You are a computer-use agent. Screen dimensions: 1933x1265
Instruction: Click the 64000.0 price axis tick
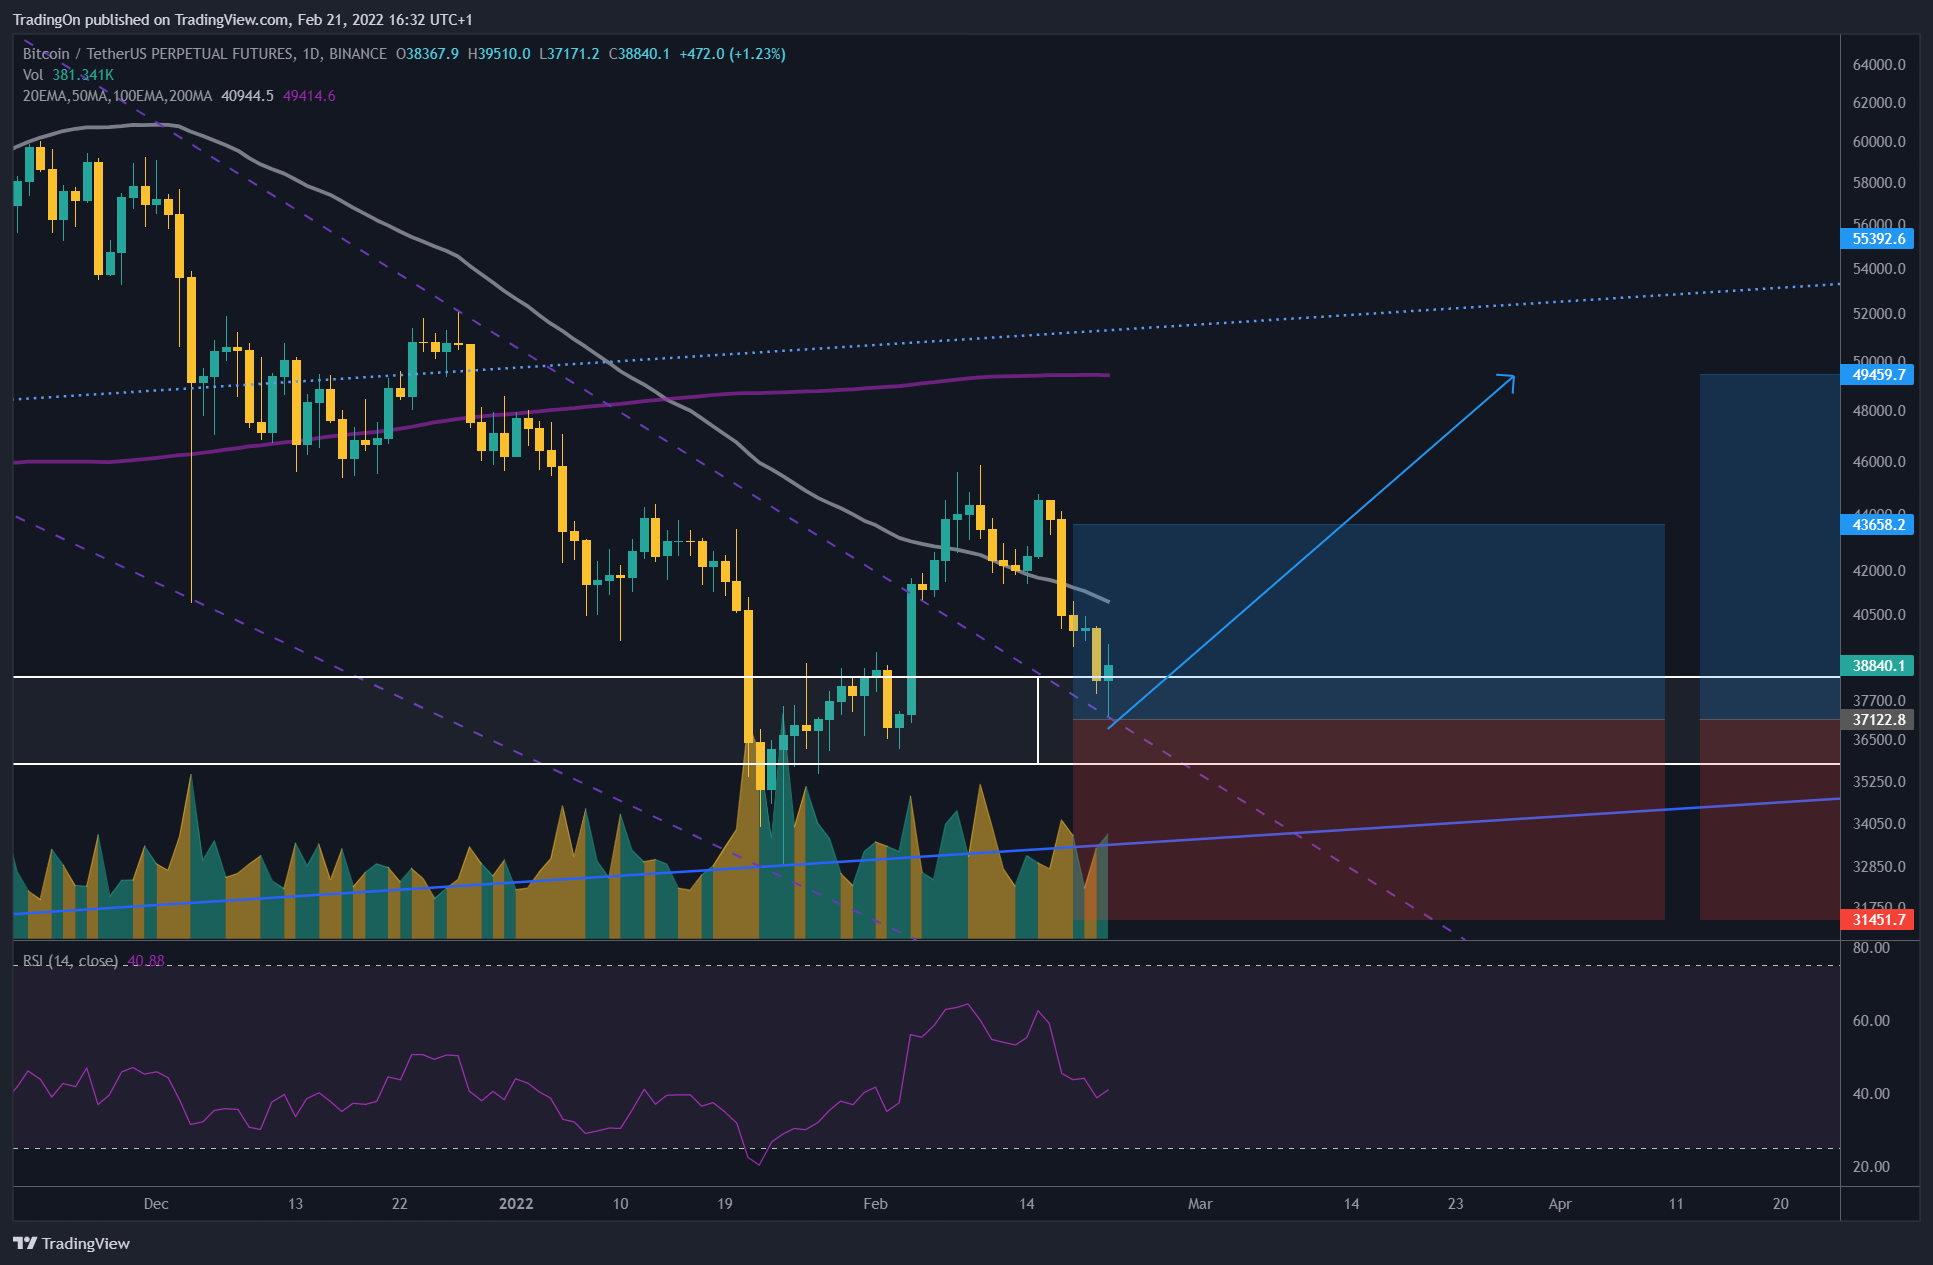(1879, 64)
